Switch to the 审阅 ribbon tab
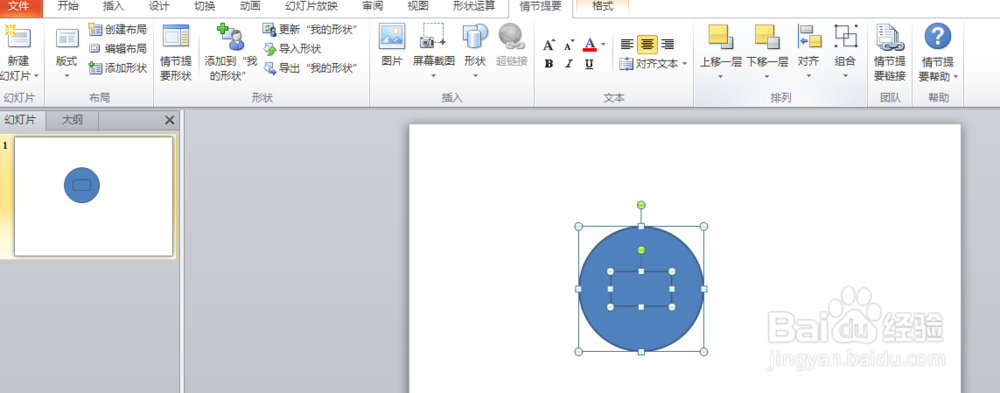This screenshot has width=1000, height=393. (x=372, y=6)
